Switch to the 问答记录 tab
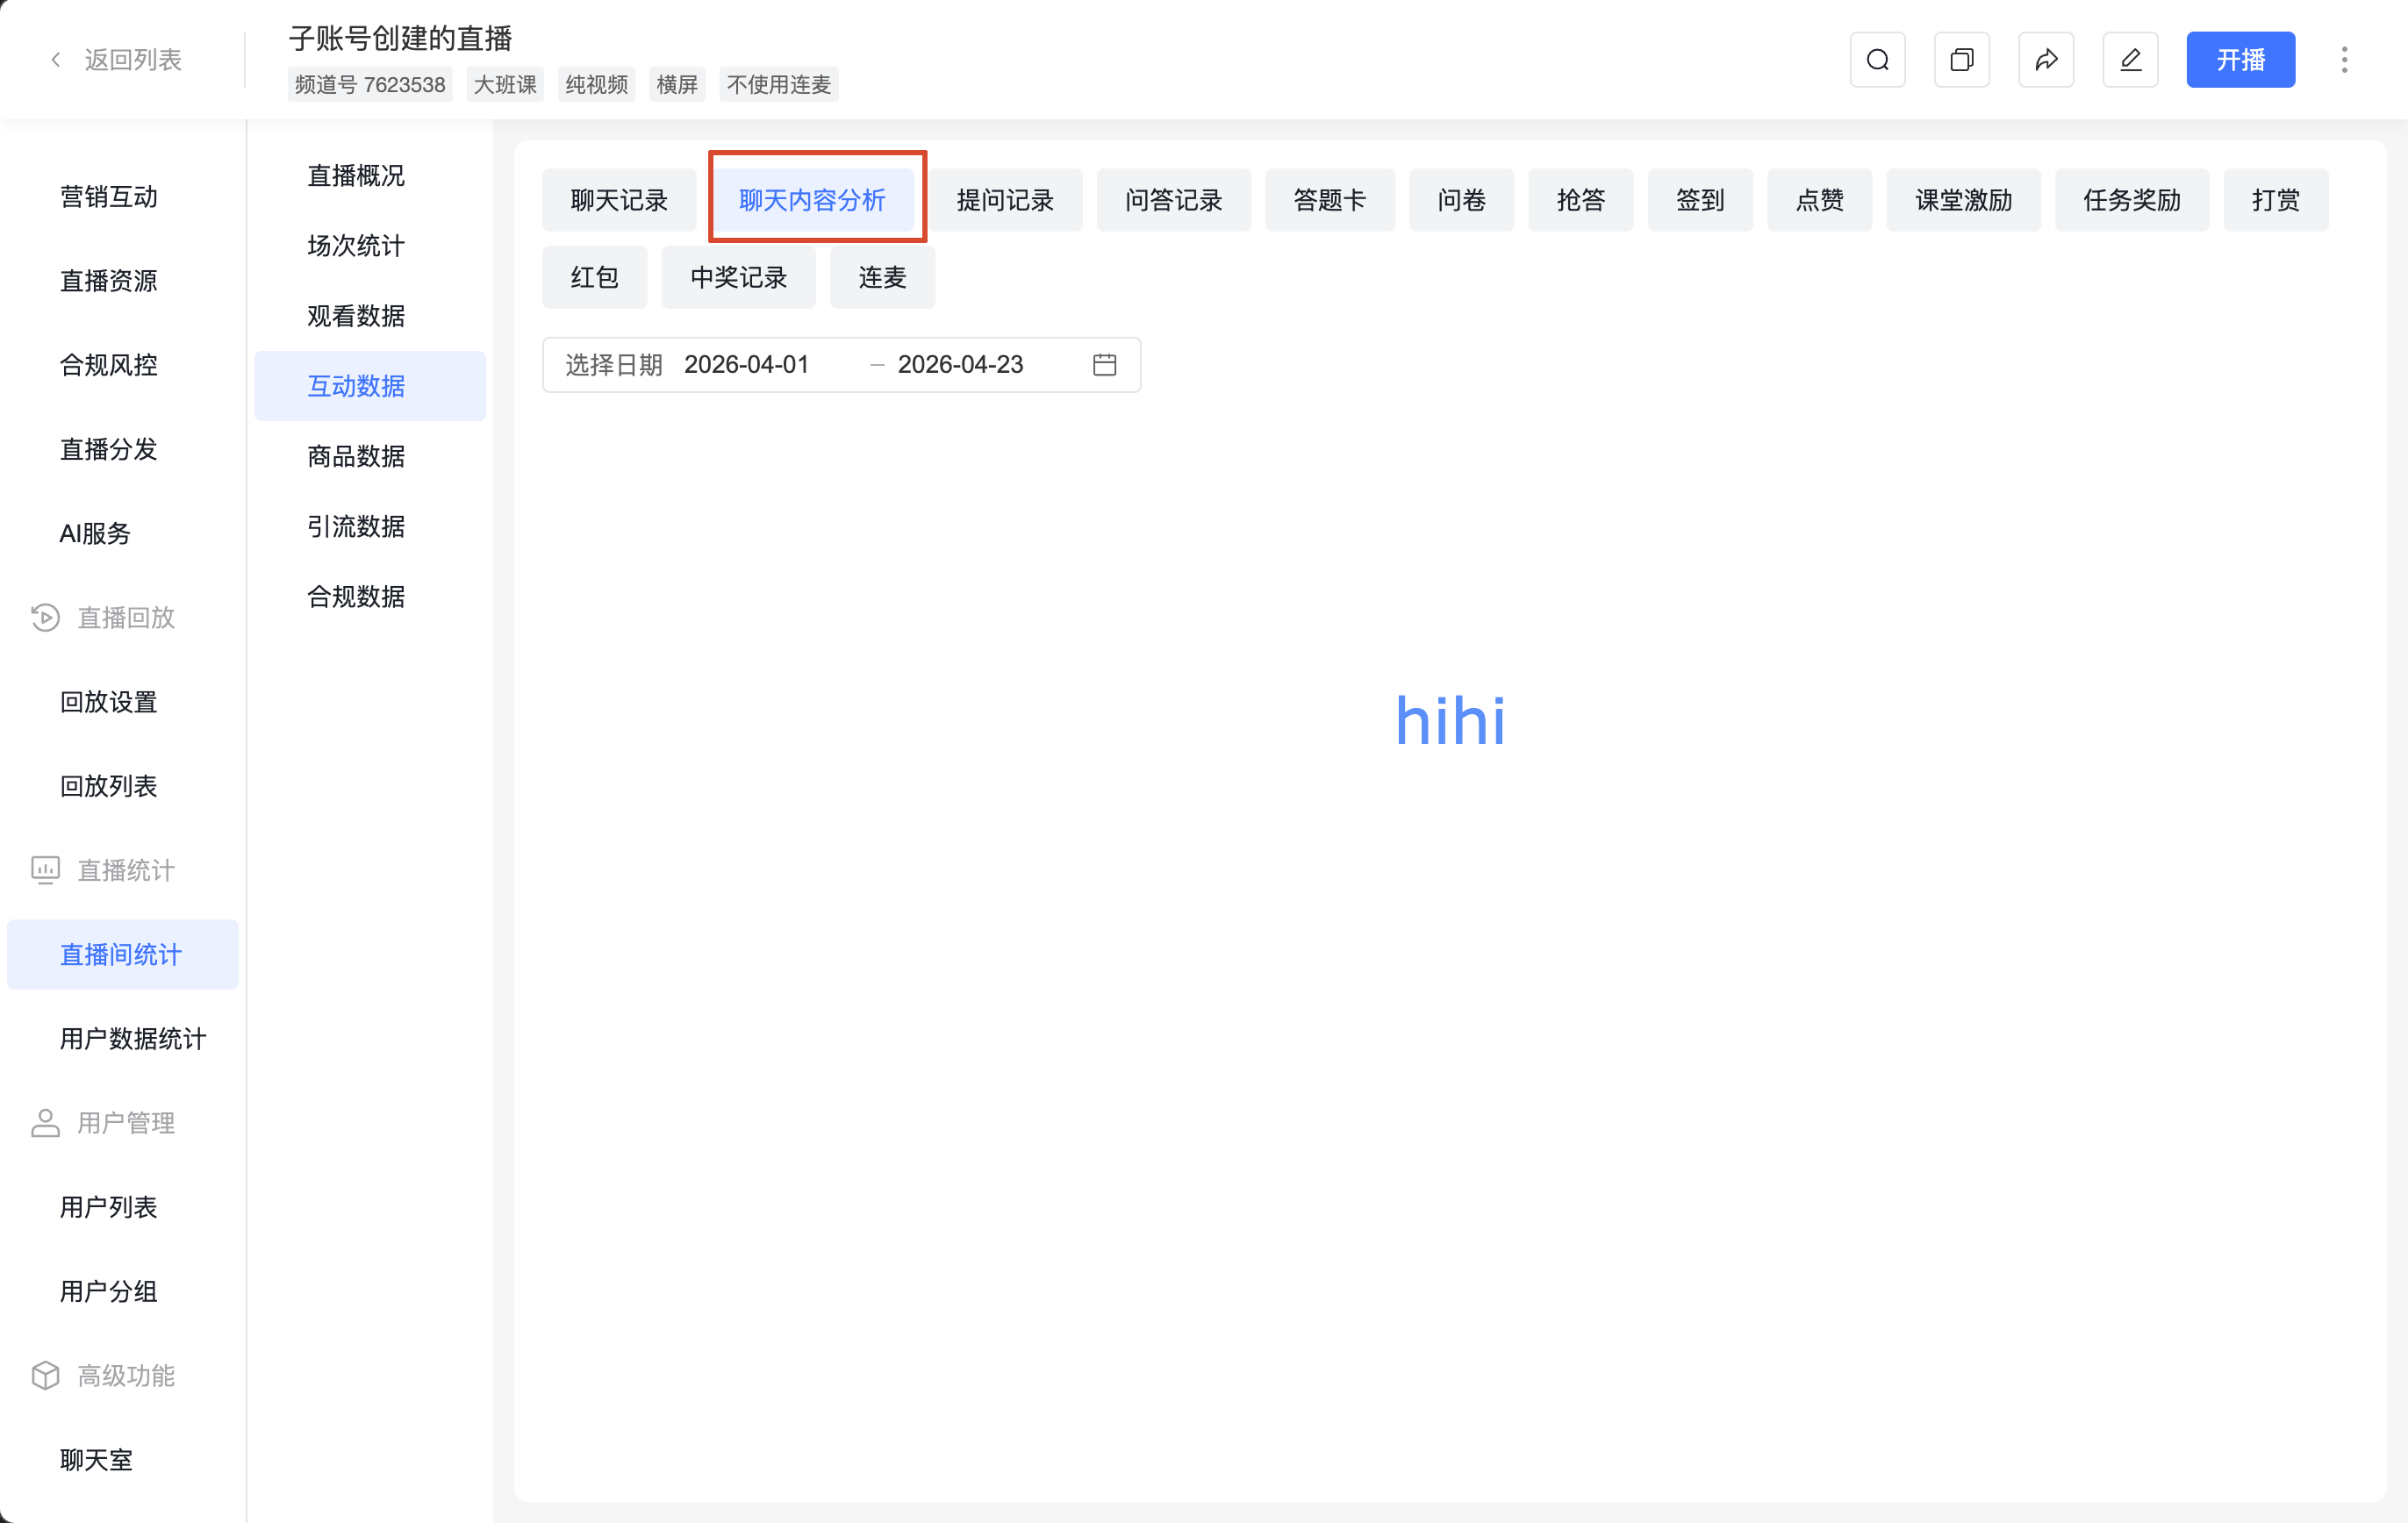The width and height of the screenshot is (2408, 1523). [x=1173, y=200]
